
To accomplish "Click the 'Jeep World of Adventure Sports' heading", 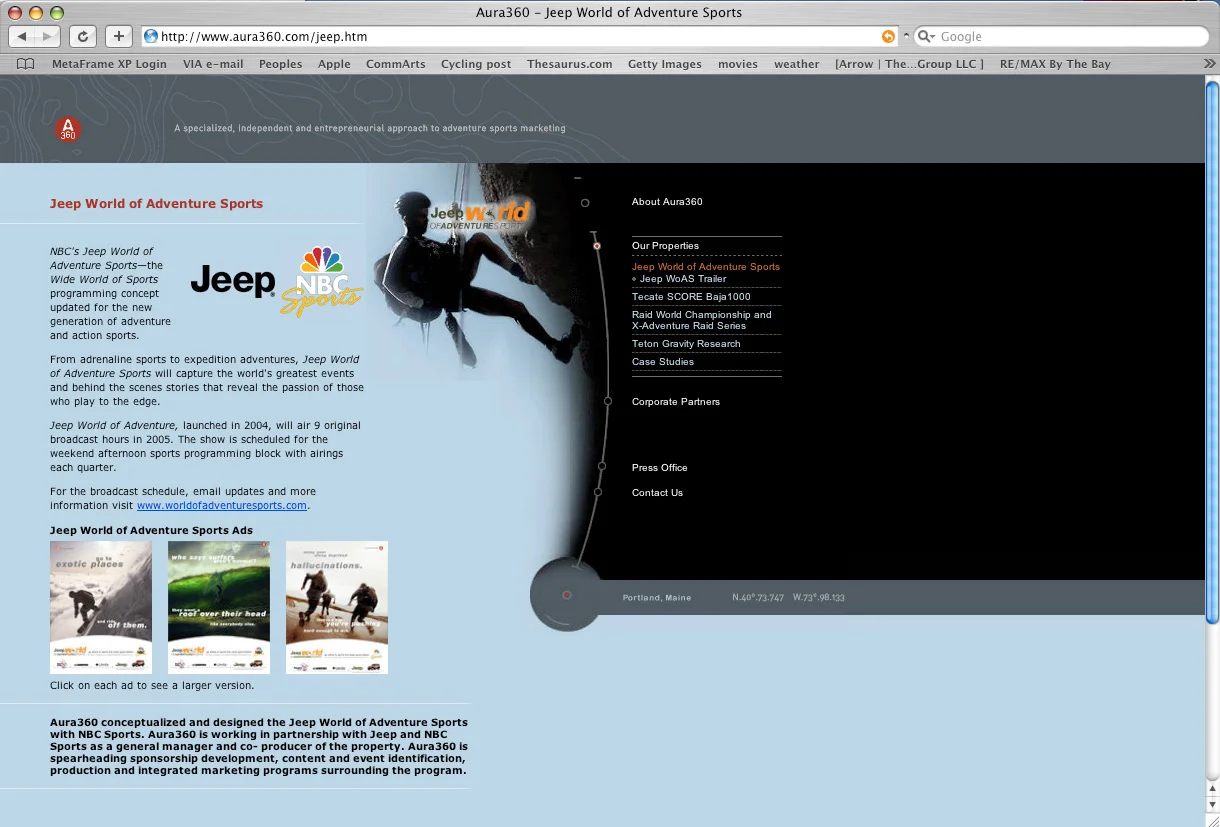I will tap(156, 204).
